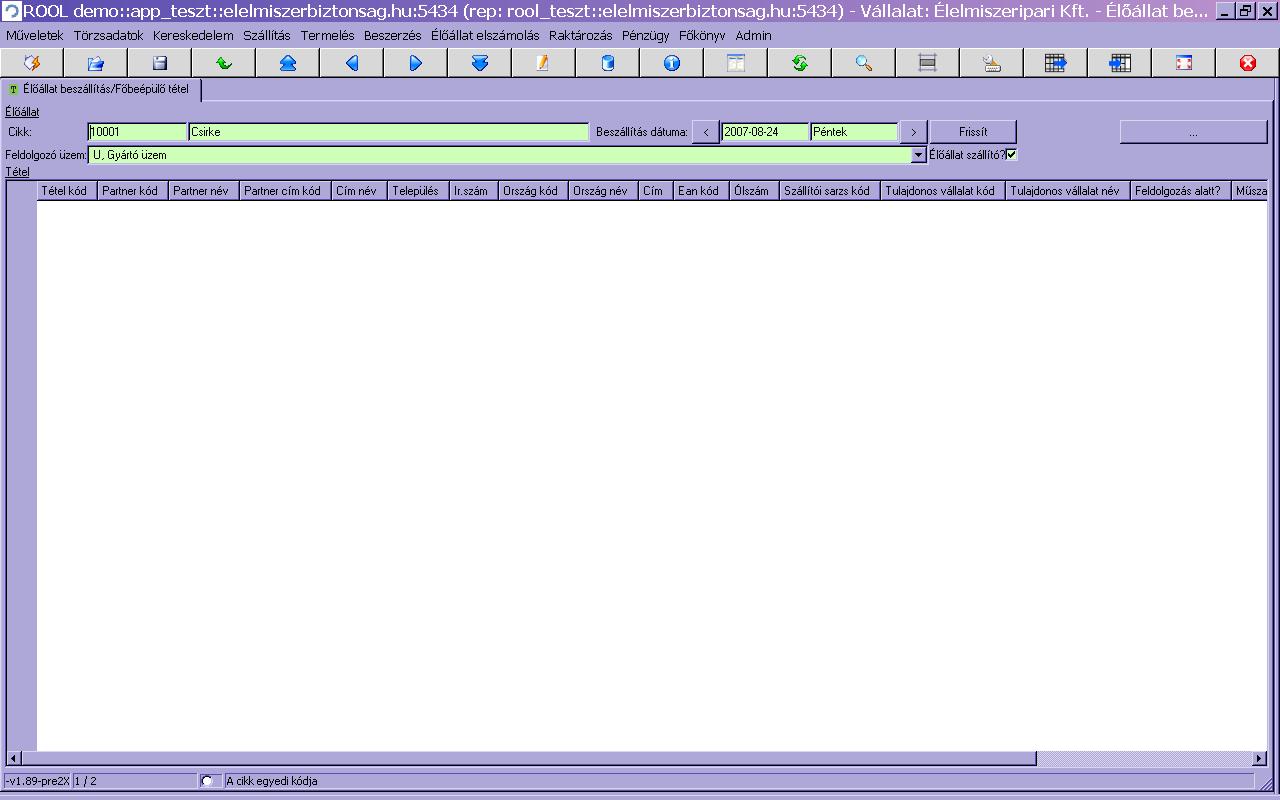Click the magnifying glass search icon
Screen dimensions: 1280x800
pos(864,63)
